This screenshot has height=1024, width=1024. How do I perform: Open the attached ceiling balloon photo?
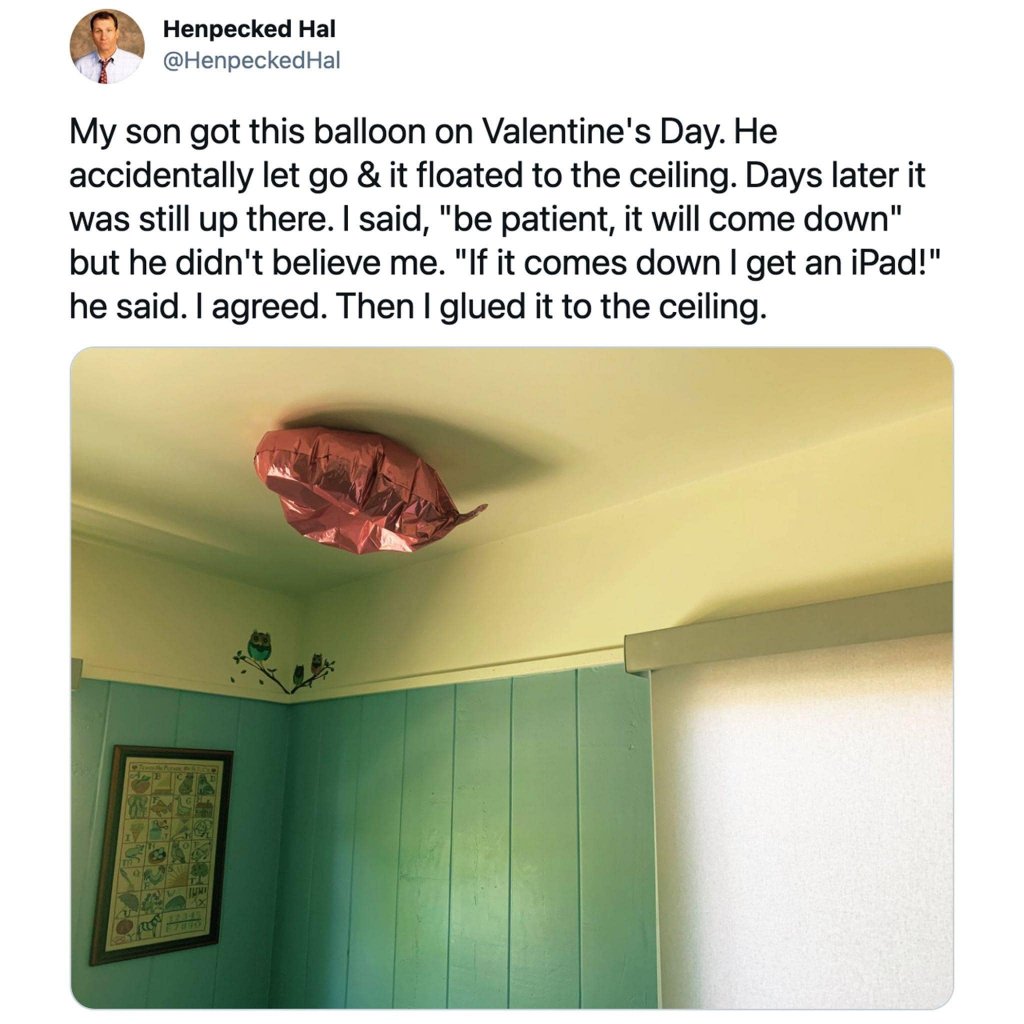pos(512,678)
